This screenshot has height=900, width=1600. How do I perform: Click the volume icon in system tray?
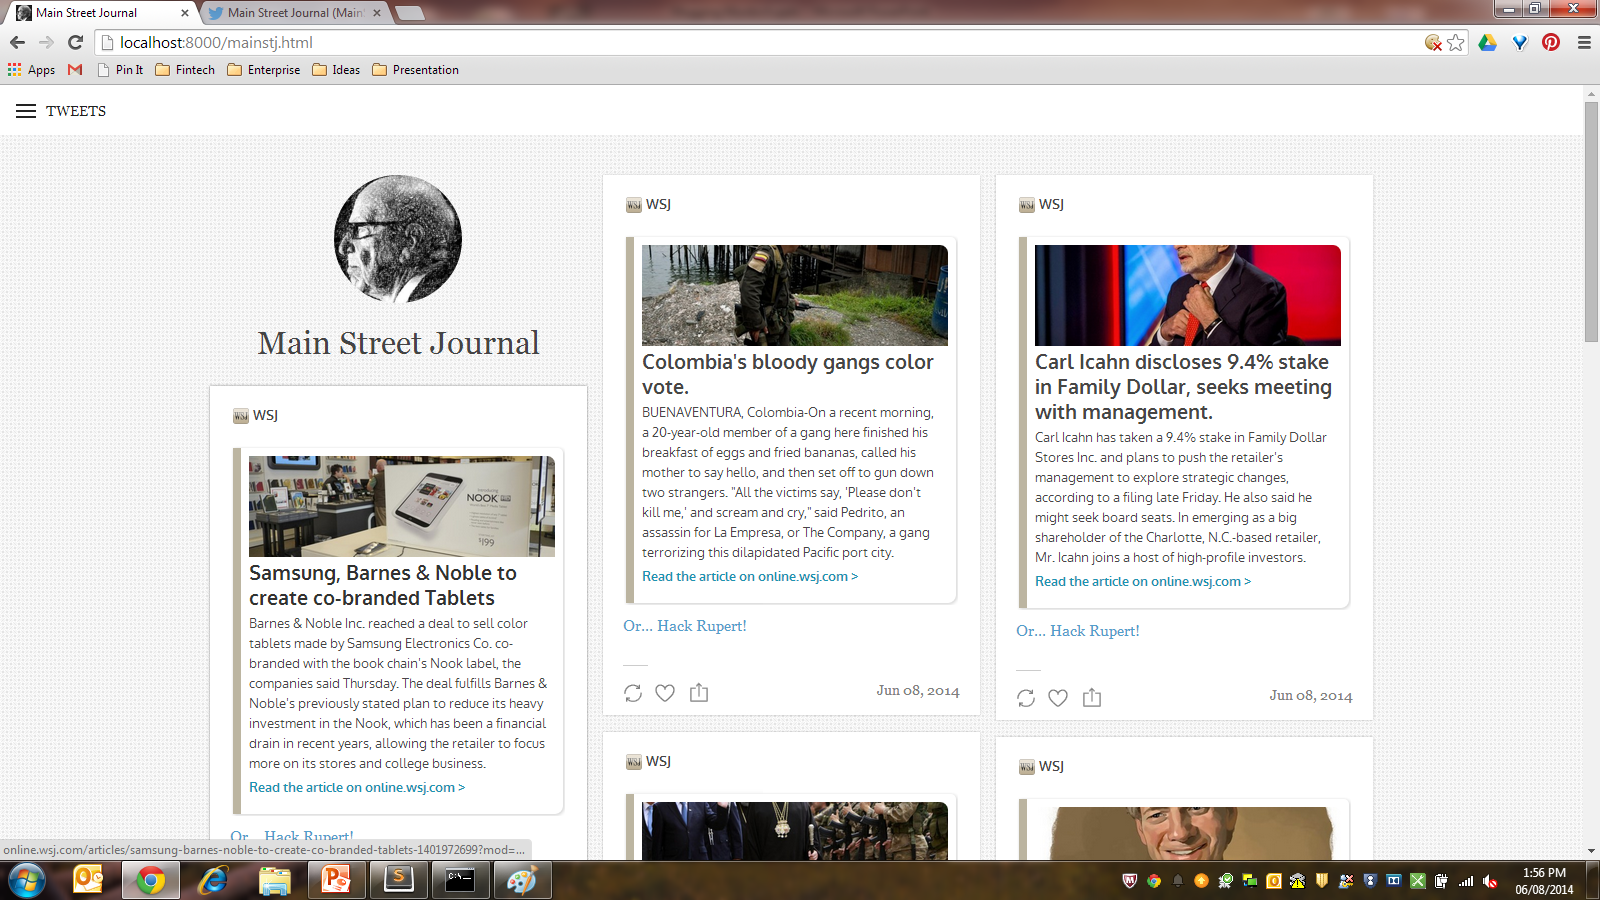(x=1490, y=881)
